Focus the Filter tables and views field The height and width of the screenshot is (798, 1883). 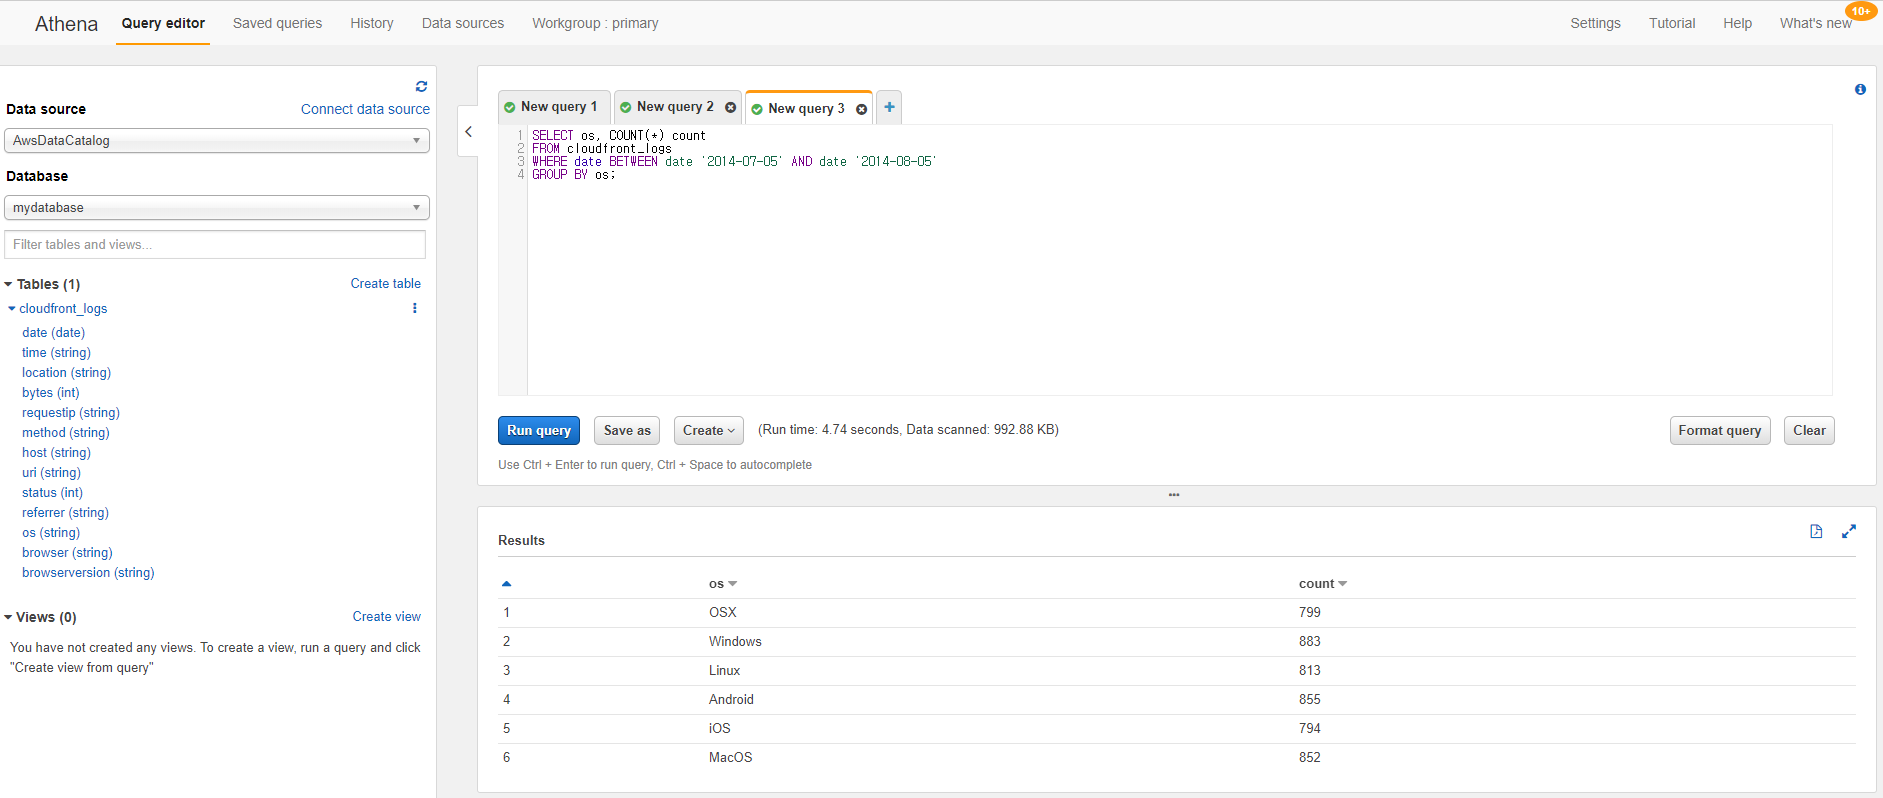click(215, 245)
